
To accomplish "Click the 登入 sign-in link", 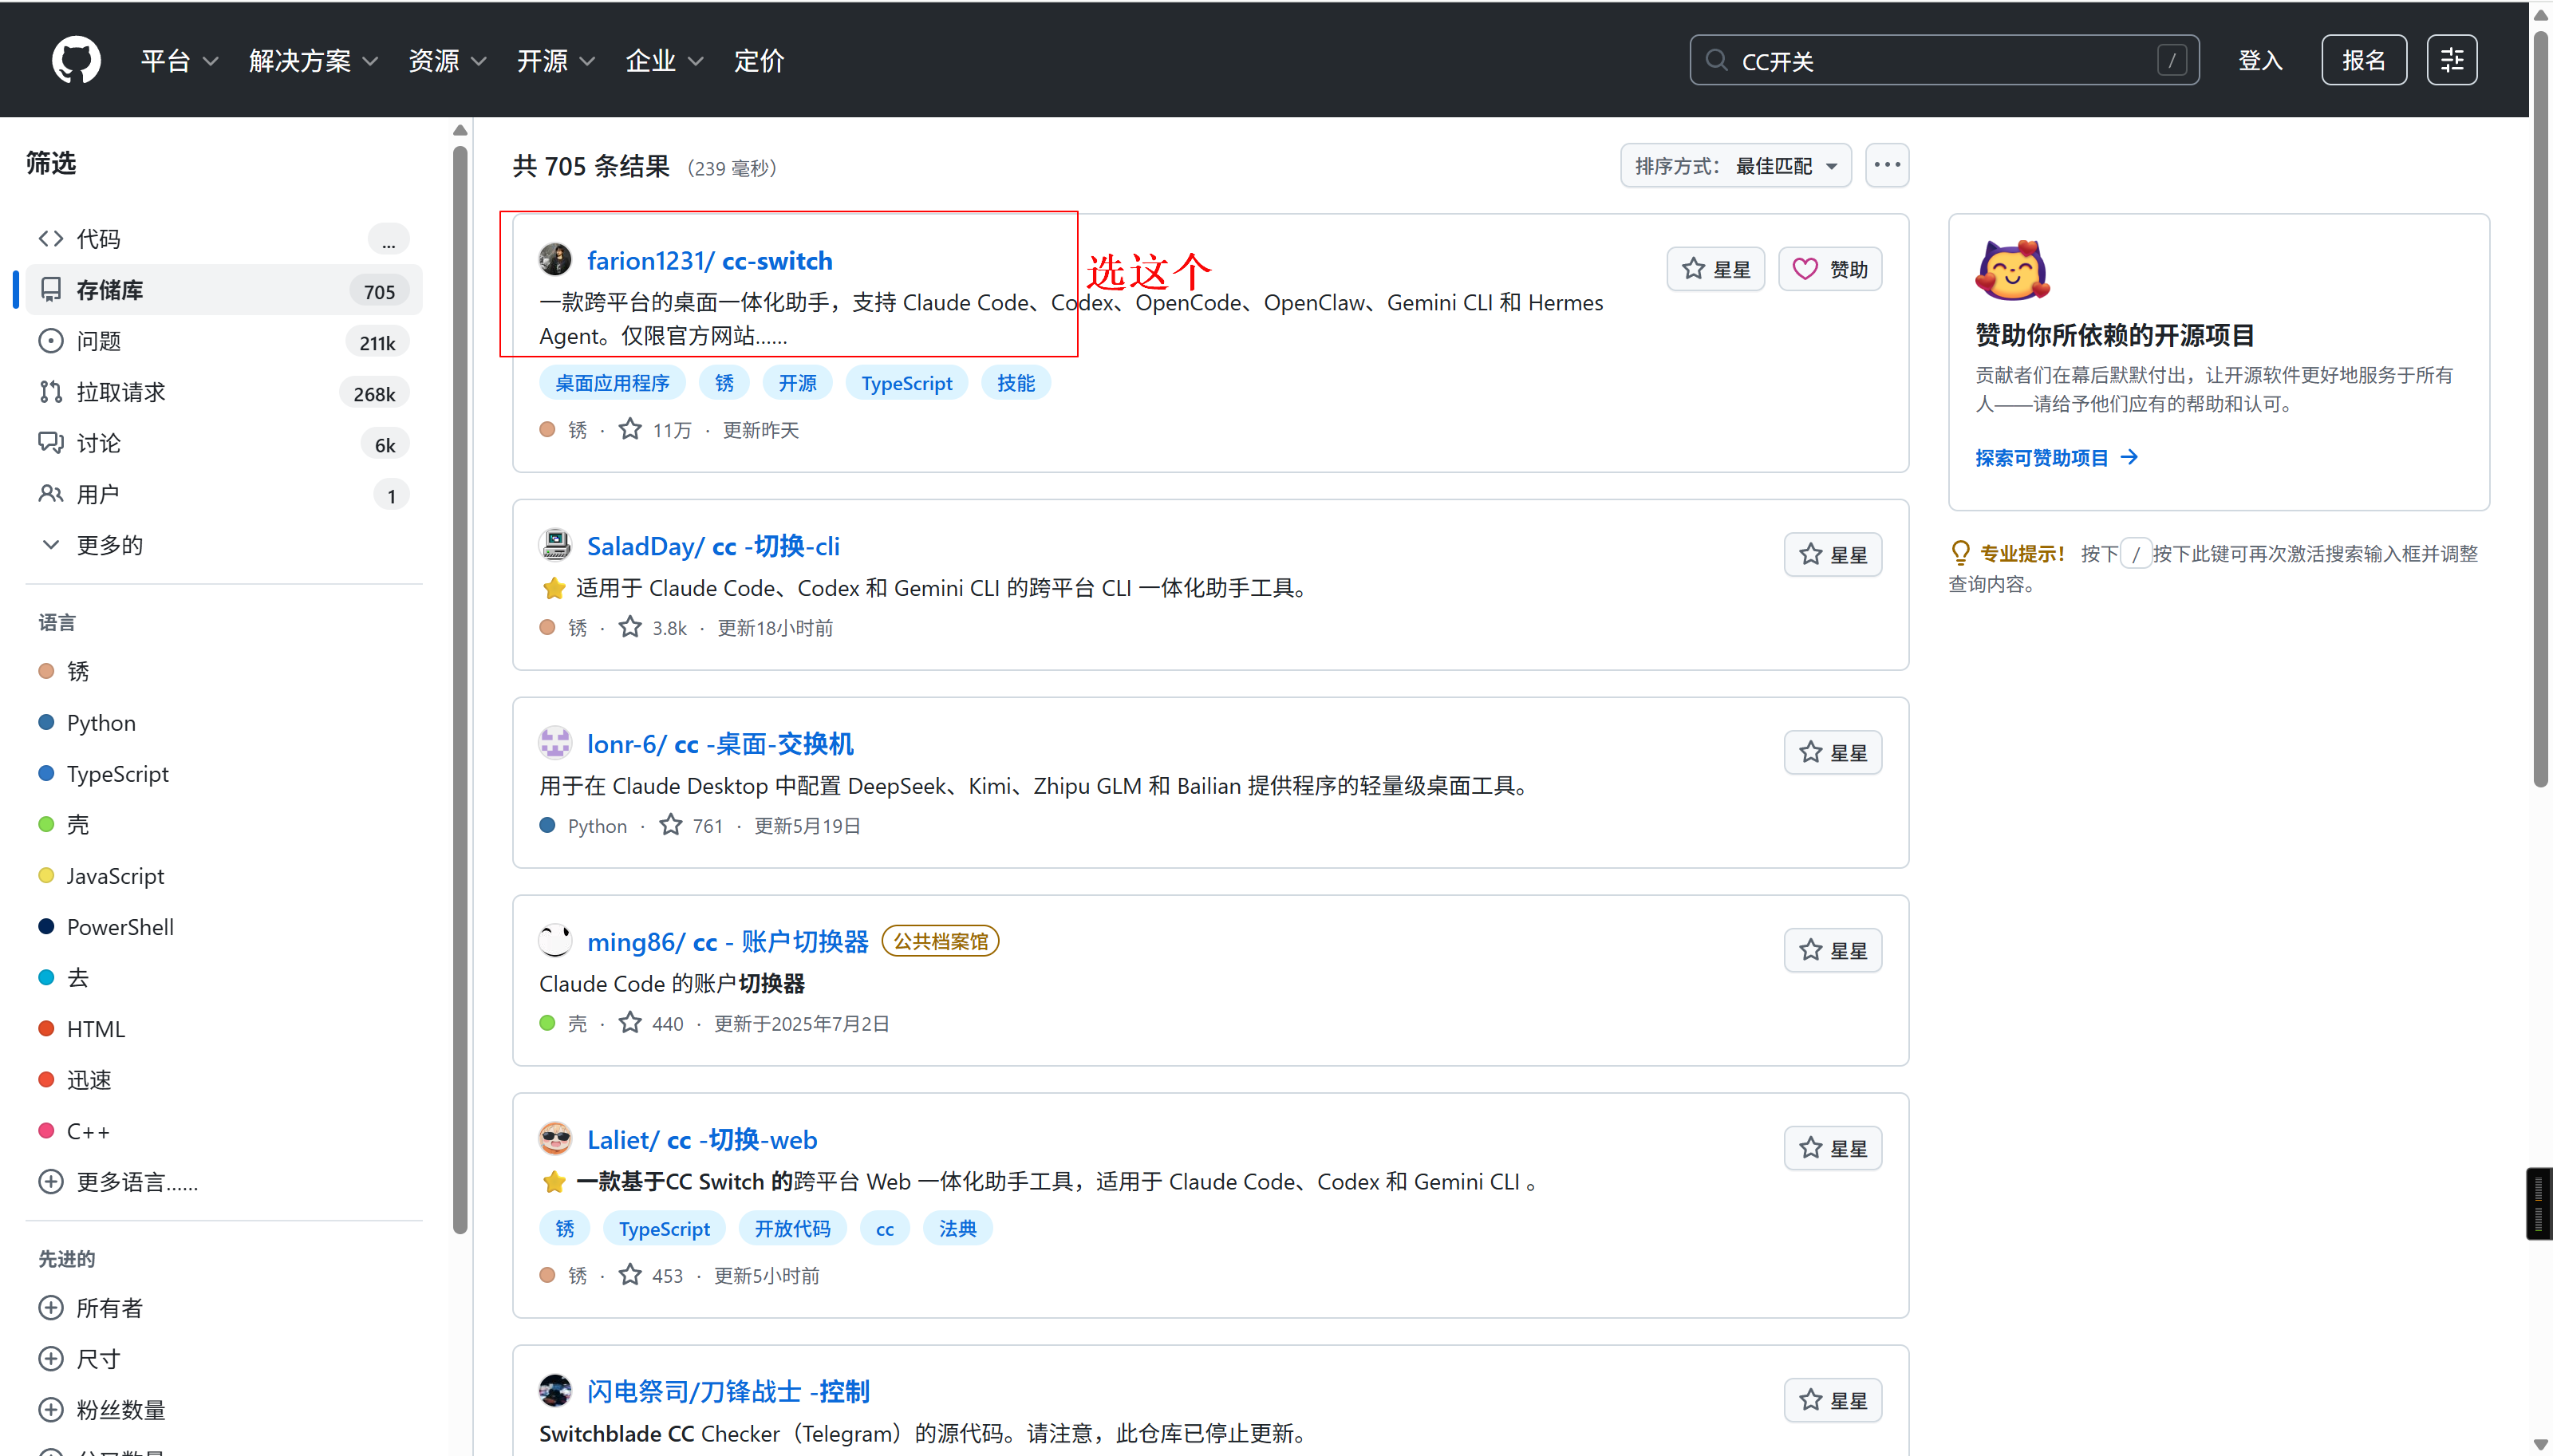I will (2260, 61).
